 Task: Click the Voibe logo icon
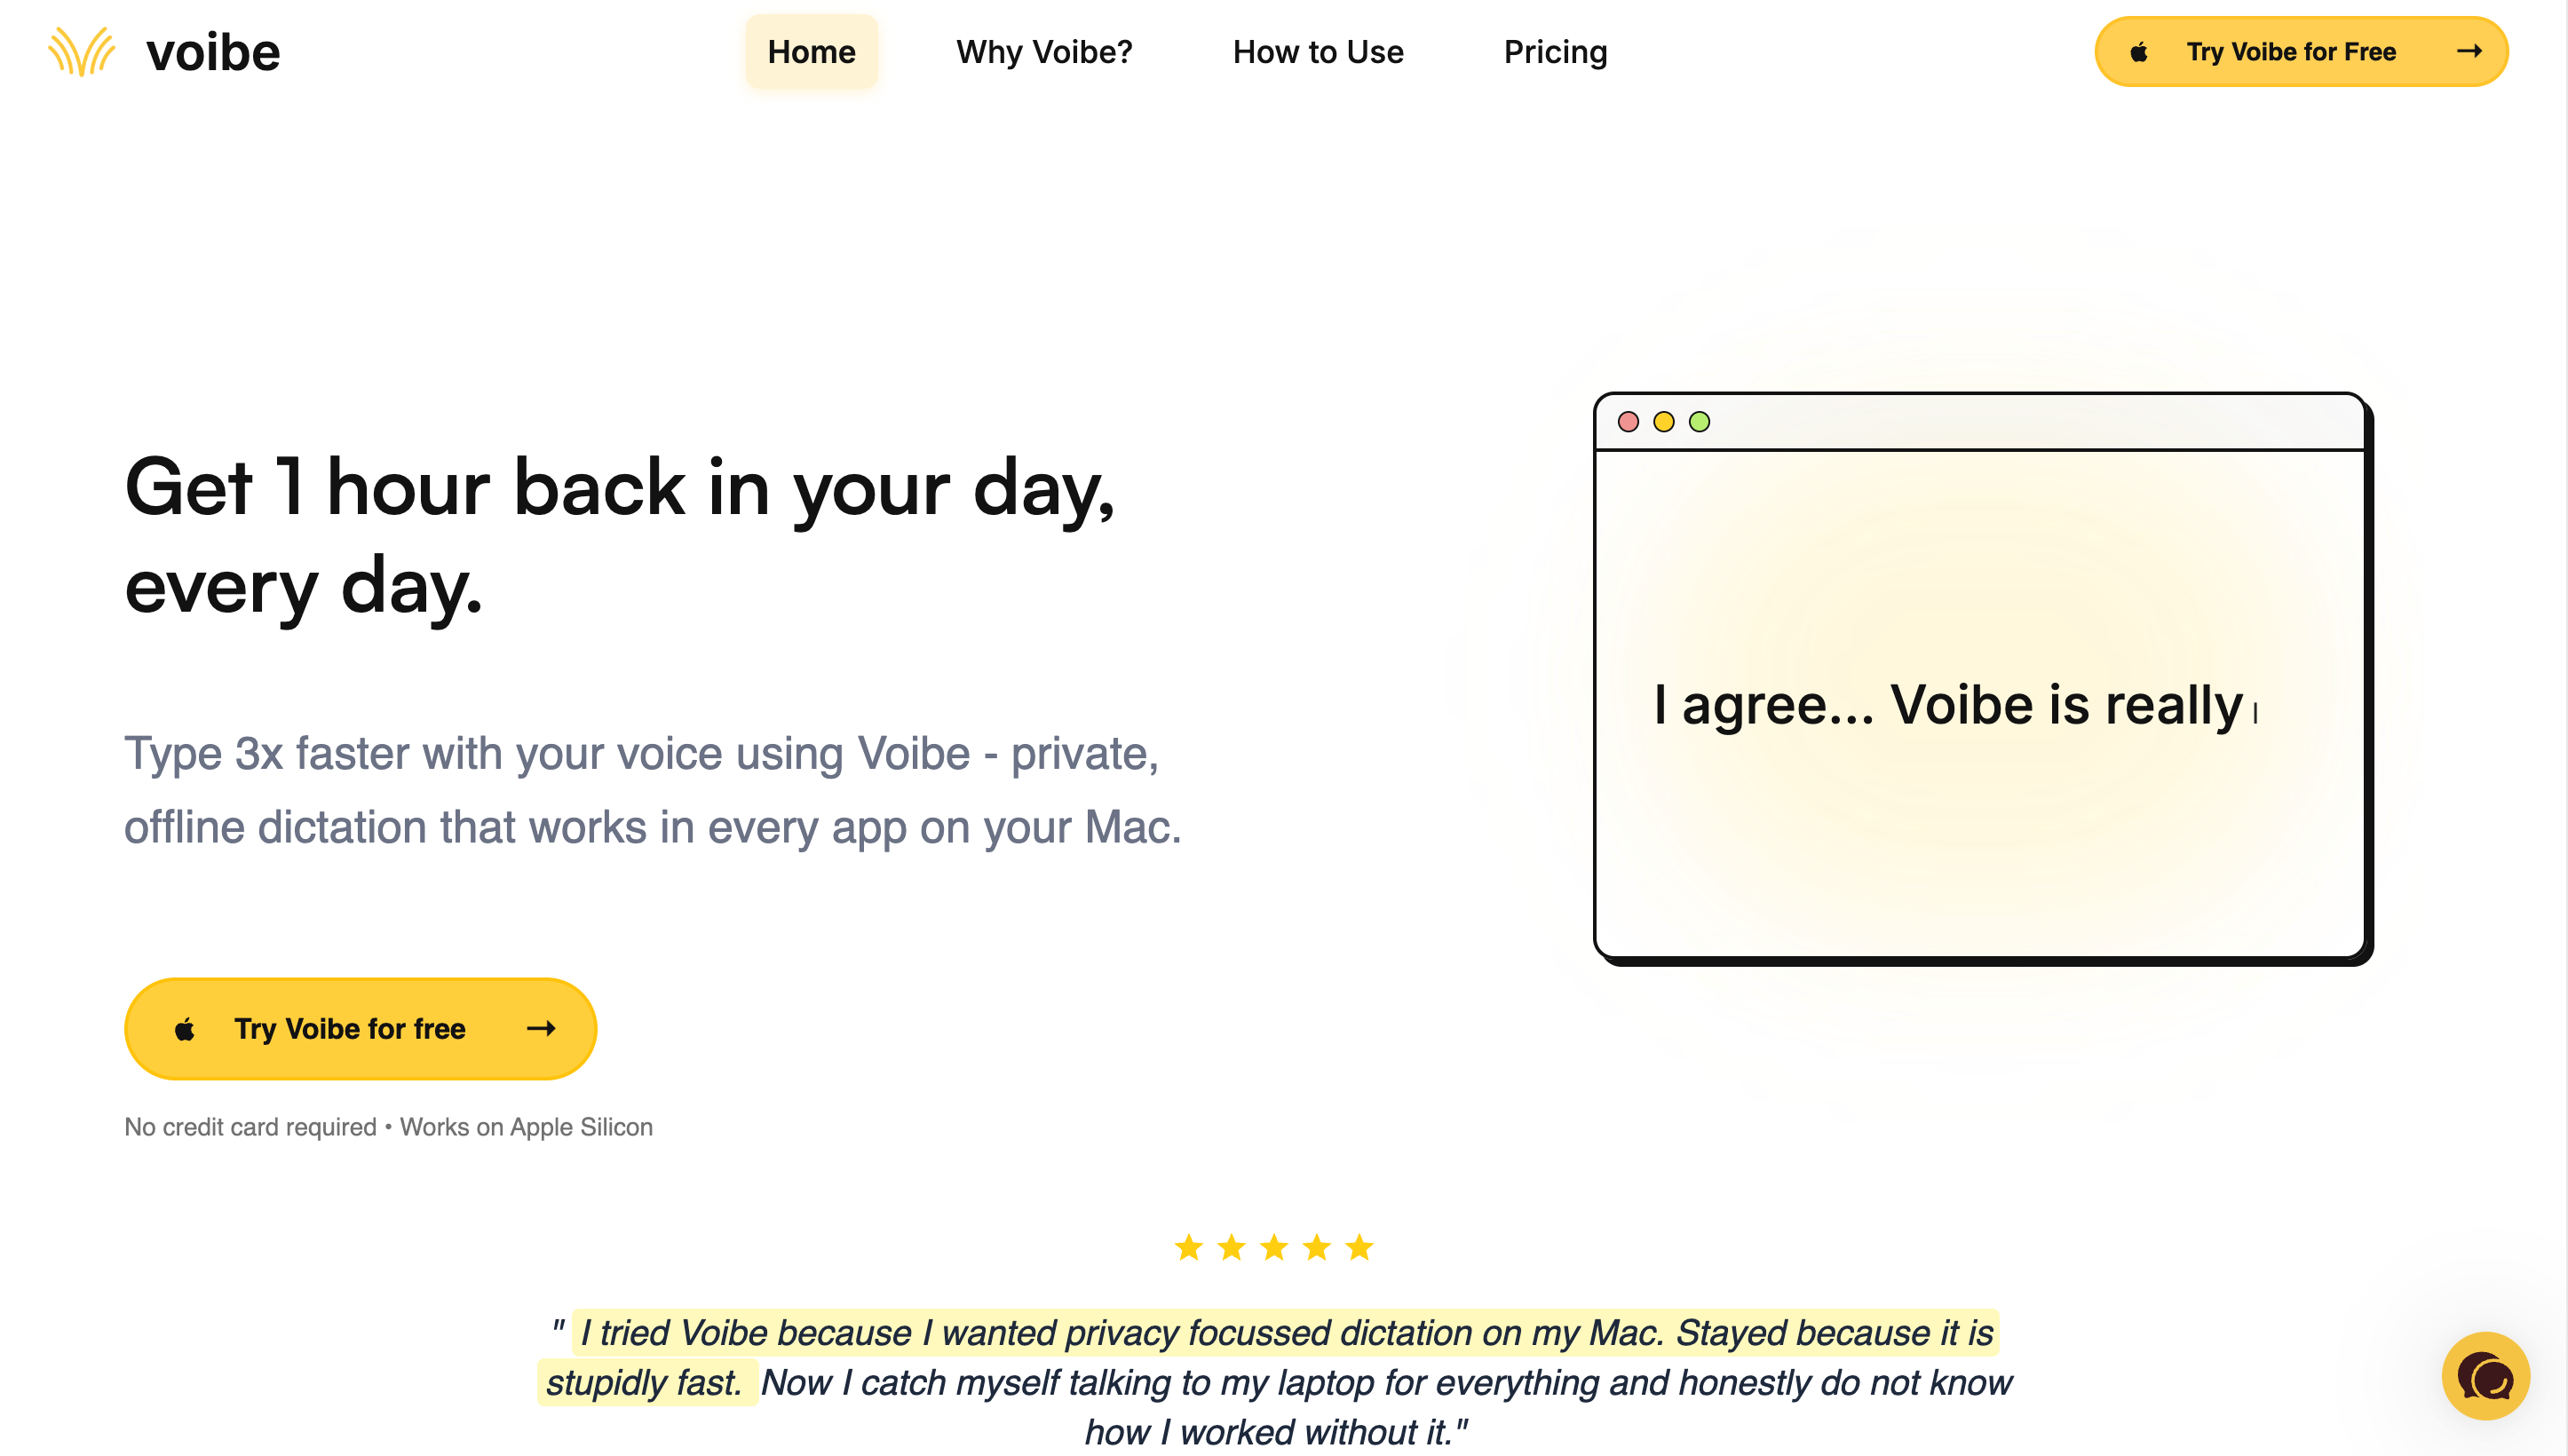(81, 51)
